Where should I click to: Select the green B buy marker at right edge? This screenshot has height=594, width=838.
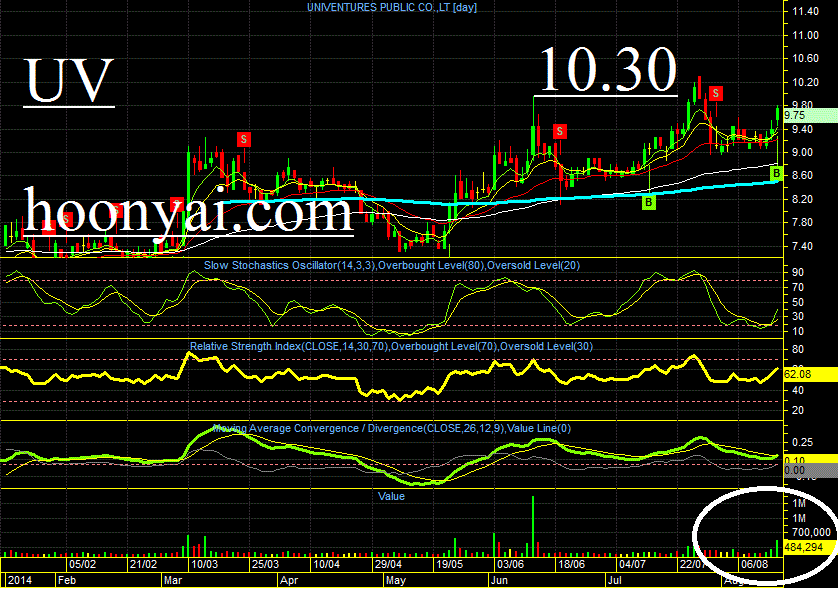pos(776,173)
